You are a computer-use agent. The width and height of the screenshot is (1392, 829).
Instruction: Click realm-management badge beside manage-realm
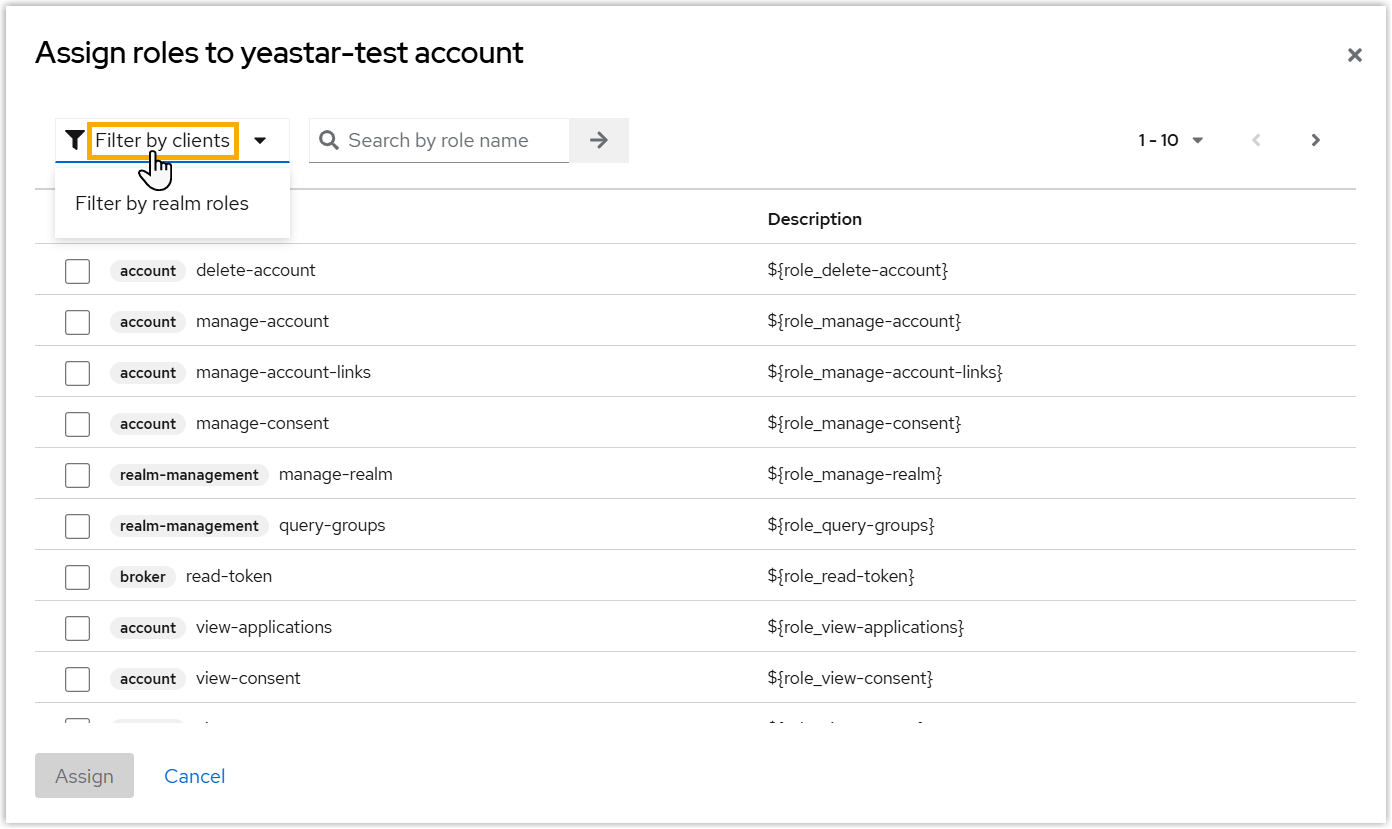point(189,475)
